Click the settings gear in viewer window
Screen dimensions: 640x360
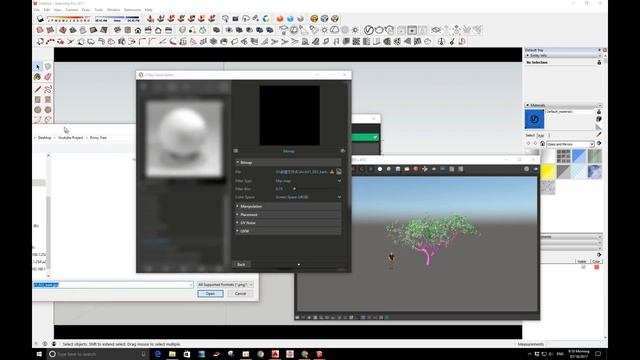[x=527, y=169]
